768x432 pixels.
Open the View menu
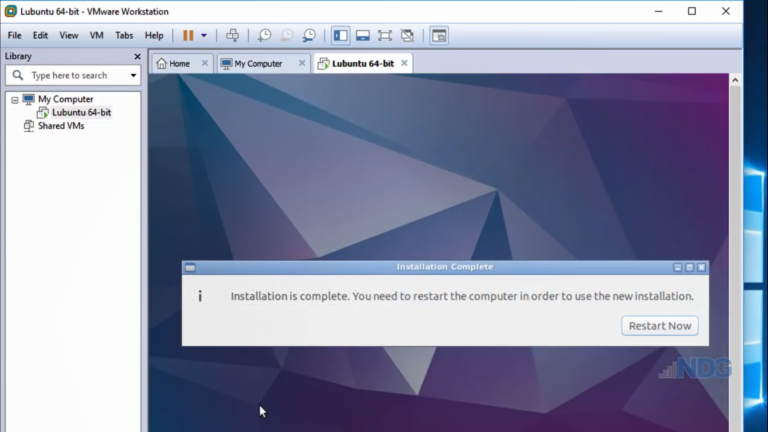click(x=69, y=35)
